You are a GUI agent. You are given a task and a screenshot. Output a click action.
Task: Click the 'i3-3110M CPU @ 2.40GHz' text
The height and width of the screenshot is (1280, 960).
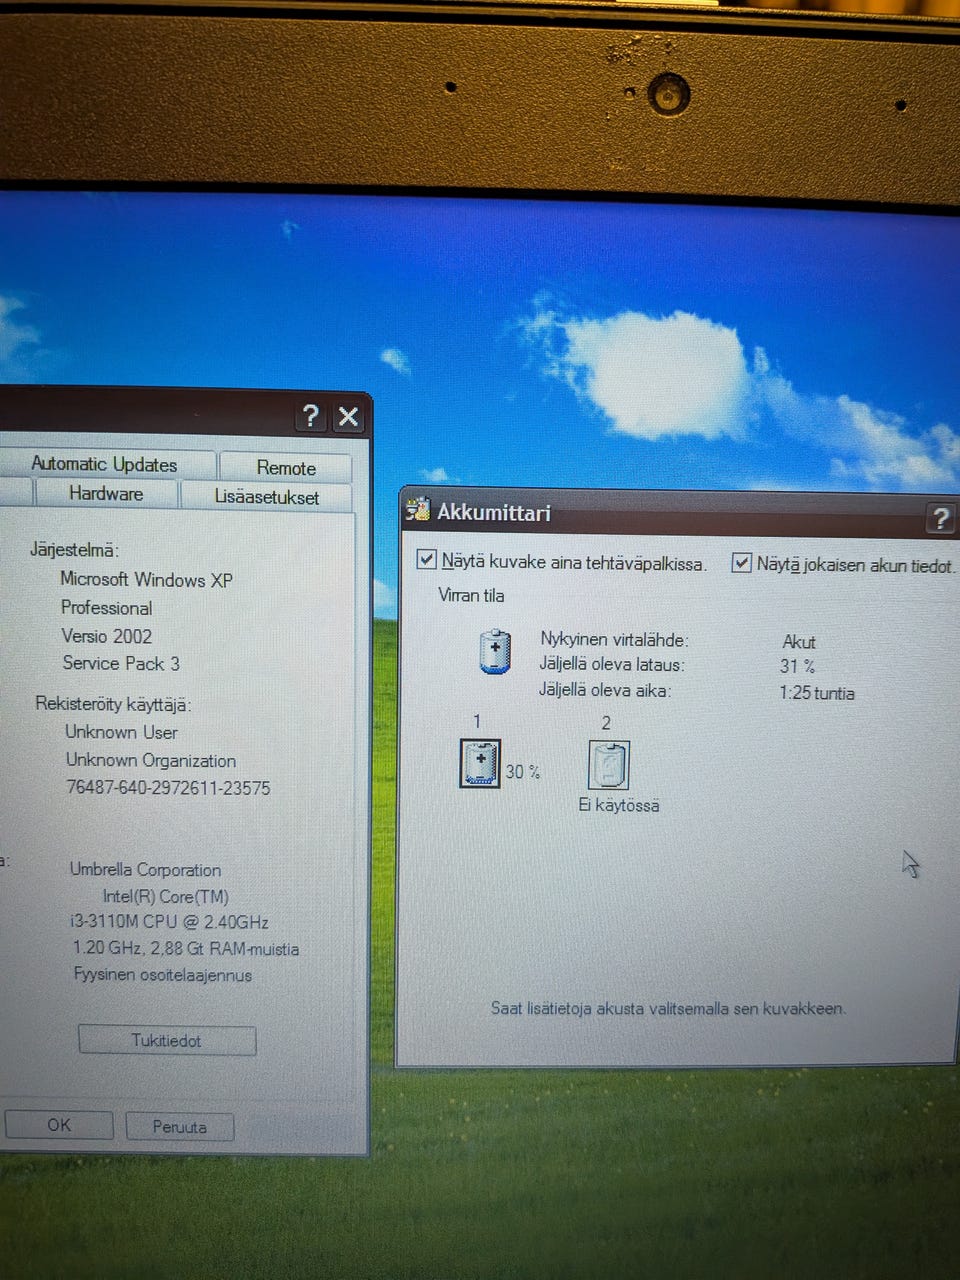pos(169,922)
